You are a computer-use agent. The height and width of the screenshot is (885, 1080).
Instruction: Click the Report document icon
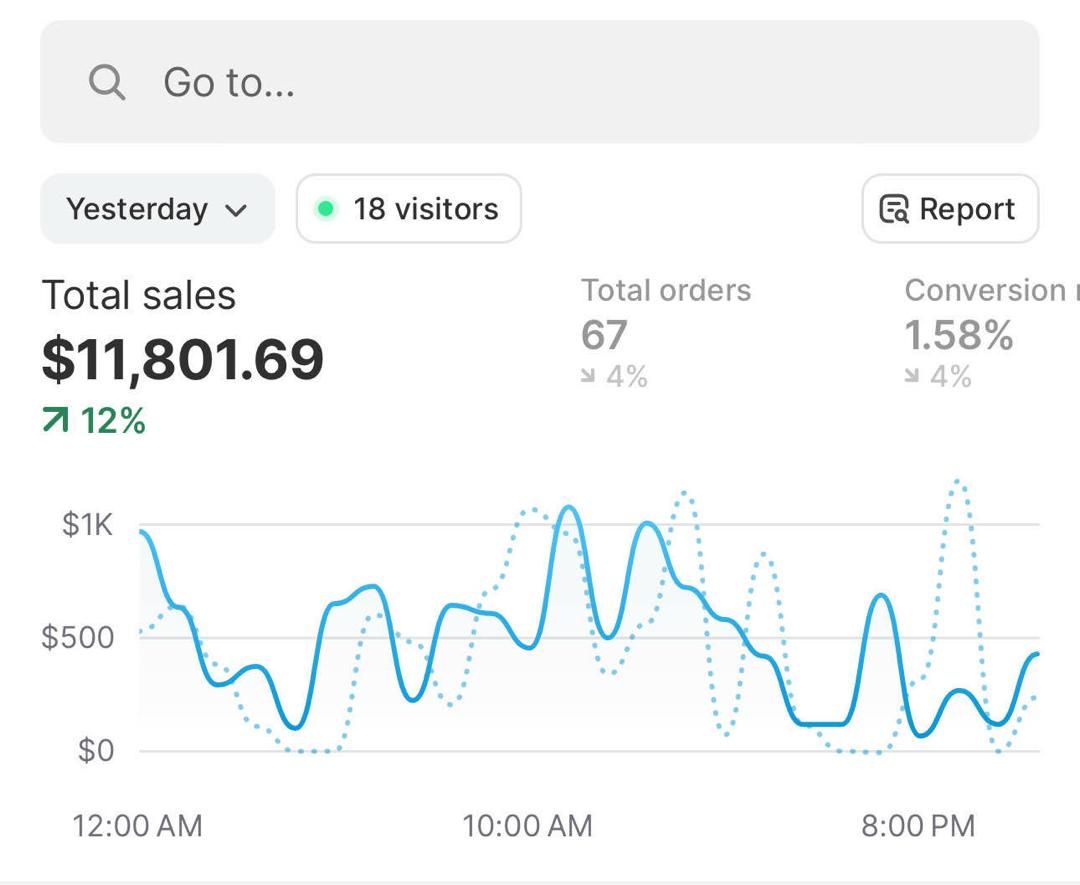(x=894, y=209)
